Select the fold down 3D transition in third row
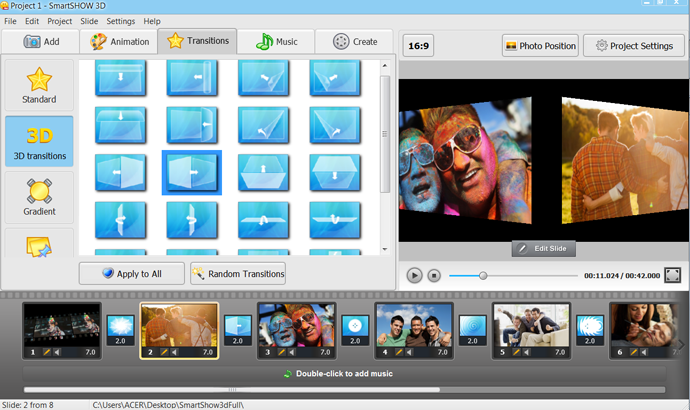 335,172
